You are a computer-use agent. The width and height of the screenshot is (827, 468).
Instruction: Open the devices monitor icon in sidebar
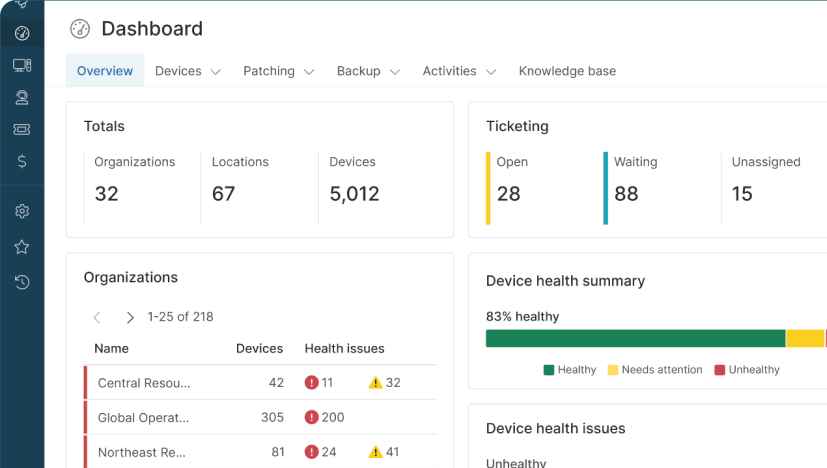pos(22,65)
